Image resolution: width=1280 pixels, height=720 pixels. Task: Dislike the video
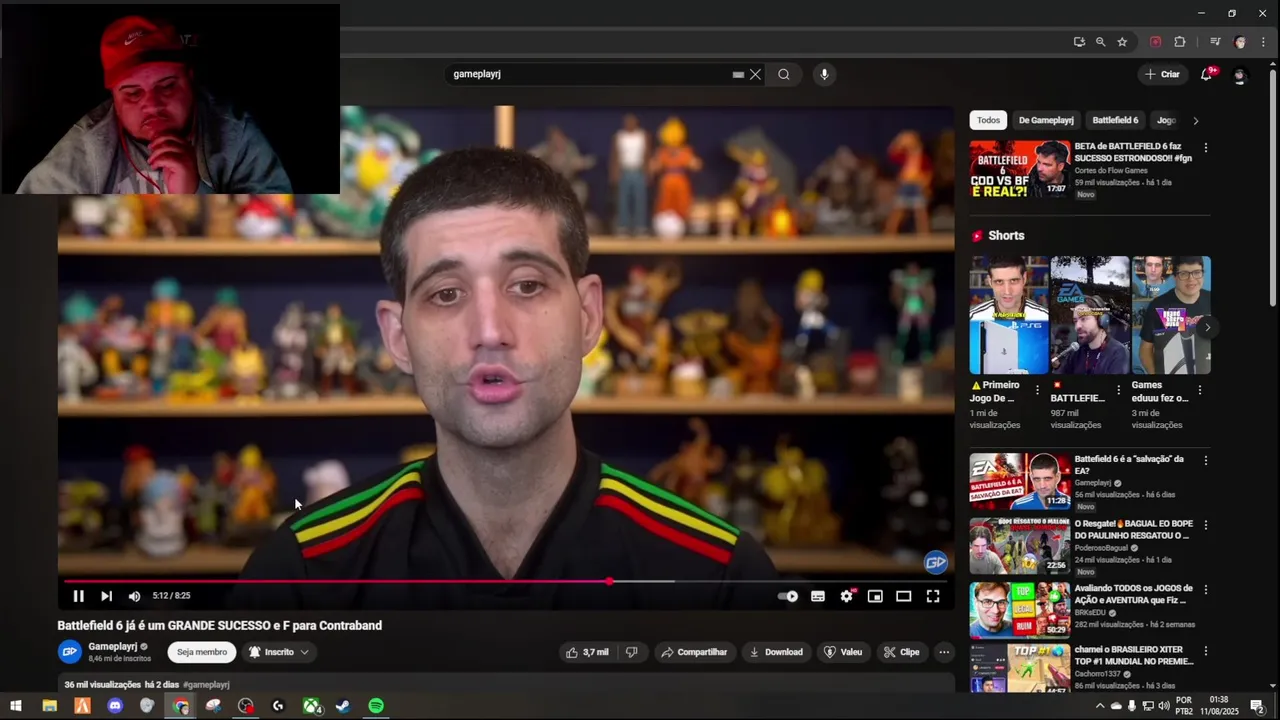(x=631, y=652)
